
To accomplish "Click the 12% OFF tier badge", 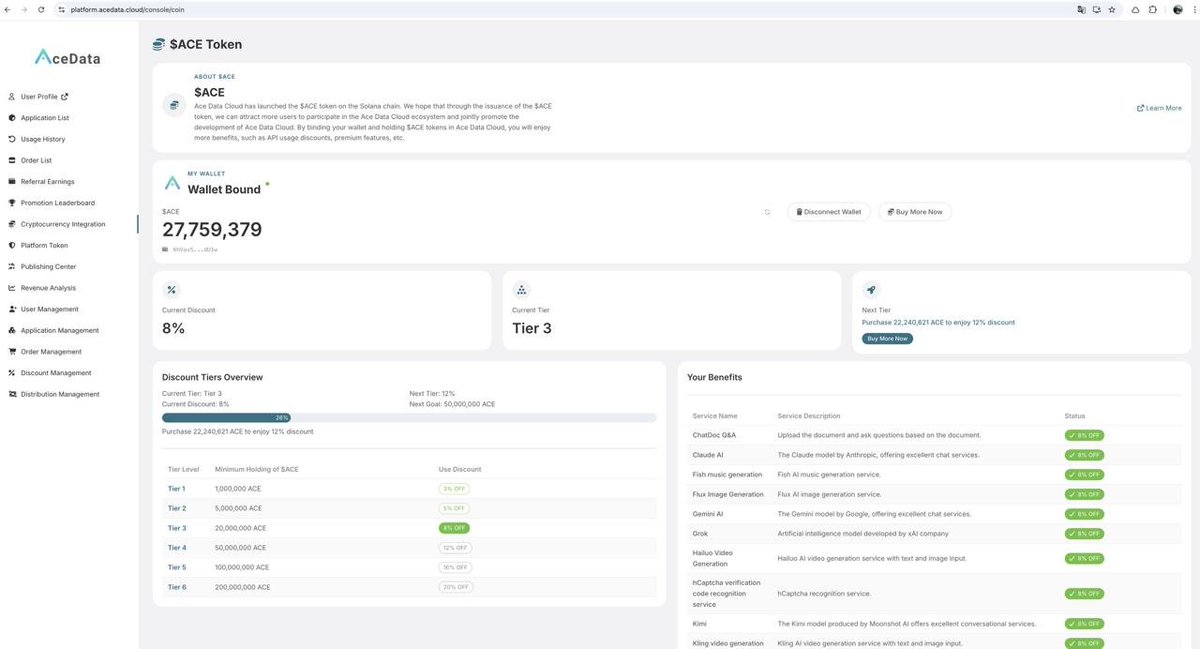I will tap(455, 548).
